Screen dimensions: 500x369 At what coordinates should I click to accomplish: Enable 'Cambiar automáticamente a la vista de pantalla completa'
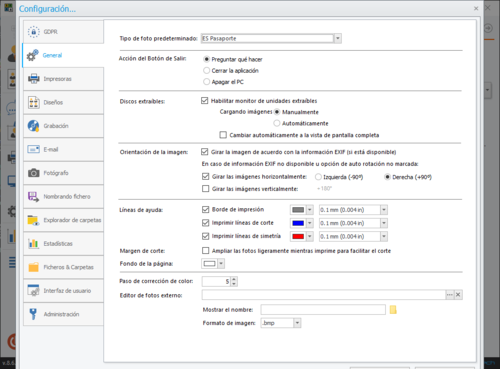223,135
